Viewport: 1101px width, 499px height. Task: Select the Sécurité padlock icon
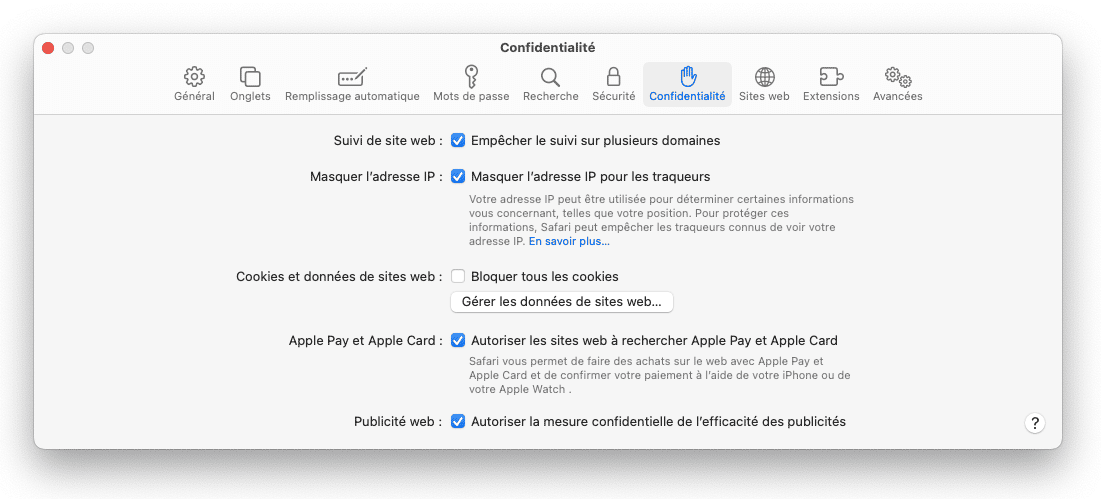pyautogui.click(x=614, y=76)
